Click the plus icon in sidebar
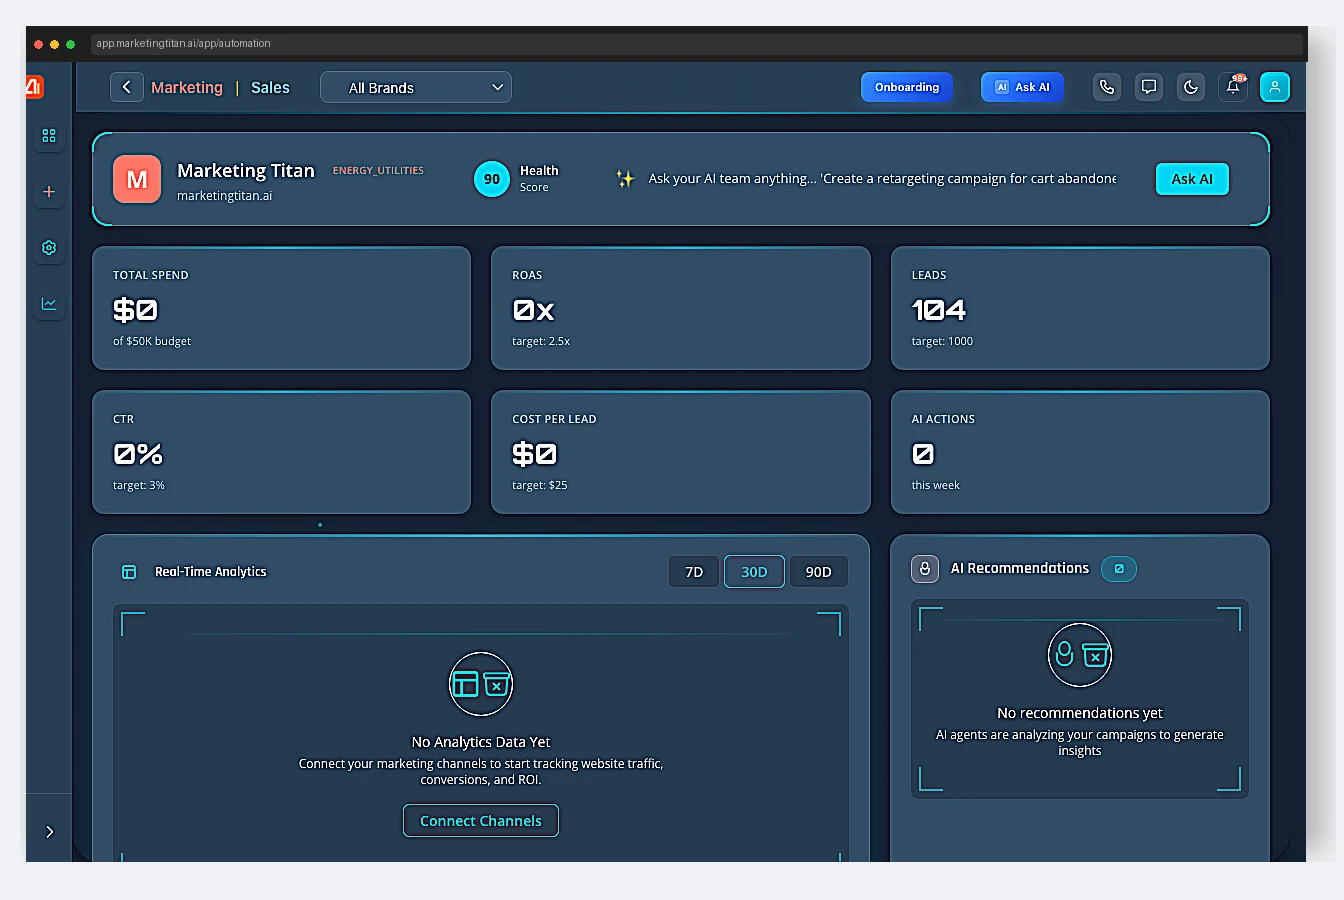This screenshot has width=1344, height=900. pos(49,191)
